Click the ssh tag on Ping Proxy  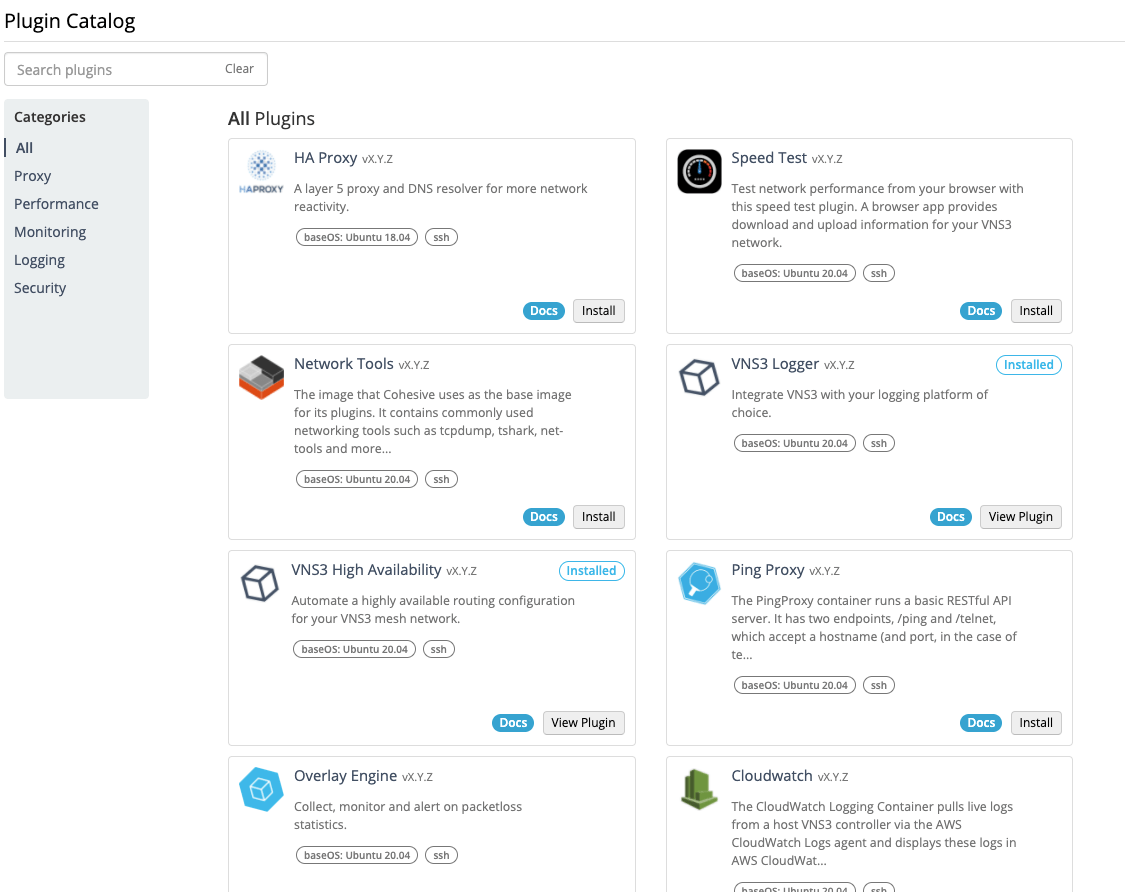click(x=879, y=685)
